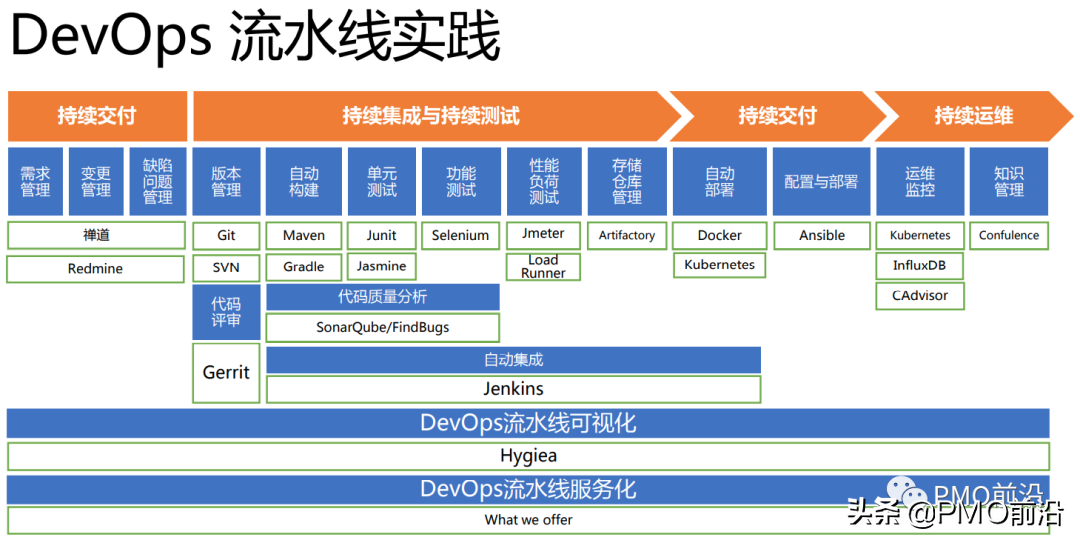This screenshot has height=543, width=1080.
Task: Select the Confluence tool box
Action: pyautogui.click(x=1009, y=235)
